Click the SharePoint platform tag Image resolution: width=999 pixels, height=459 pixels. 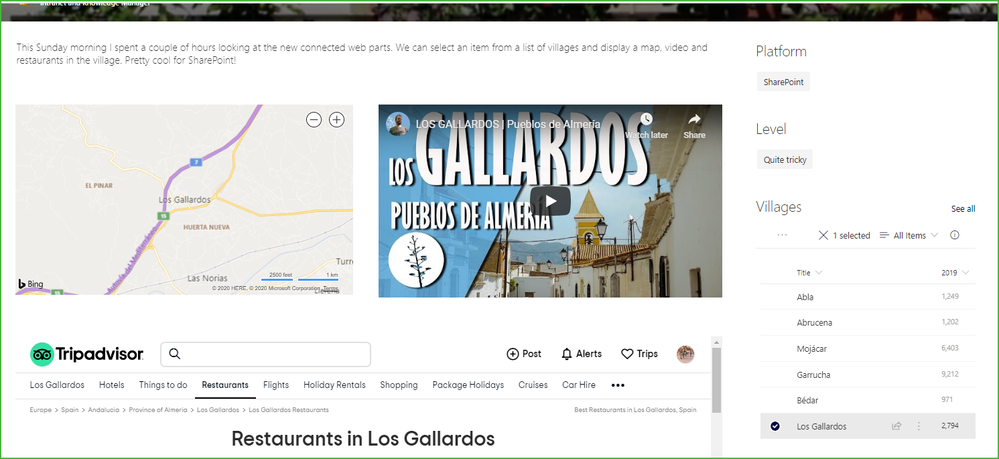pyautogui.click(x=783, y=82)
